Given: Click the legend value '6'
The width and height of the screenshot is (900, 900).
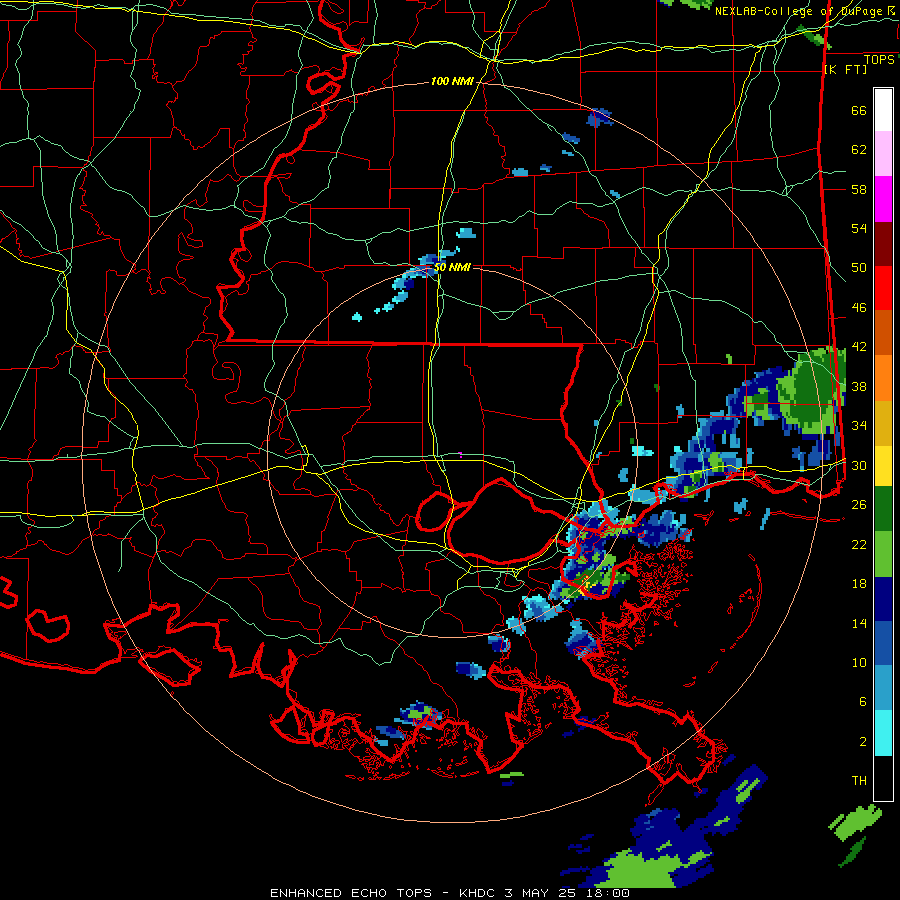Looking at the screenshot, I should point(863,702).
